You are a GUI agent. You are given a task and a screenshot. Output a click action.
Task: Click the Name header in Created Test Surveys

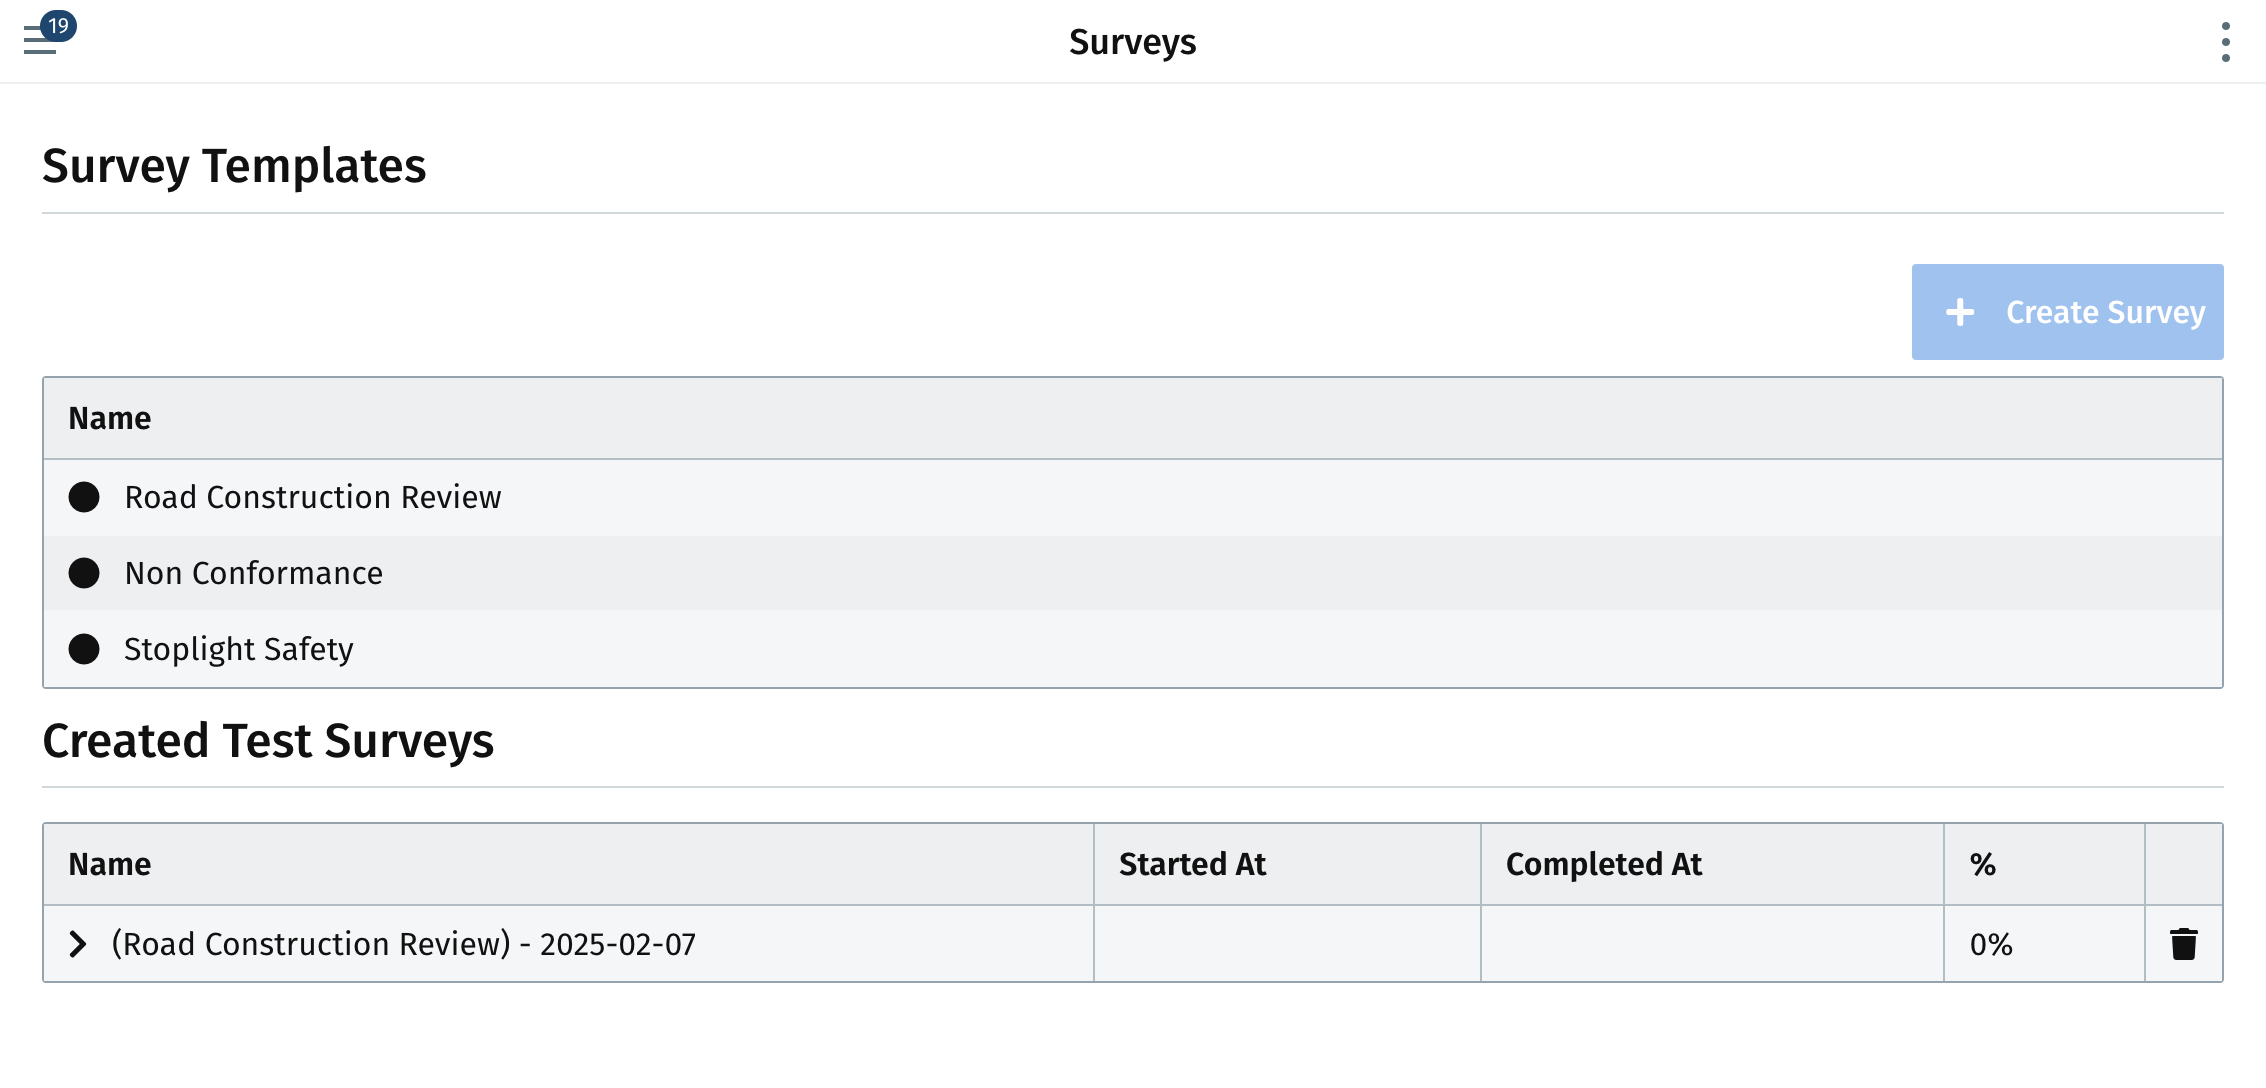tap(110, 864)
